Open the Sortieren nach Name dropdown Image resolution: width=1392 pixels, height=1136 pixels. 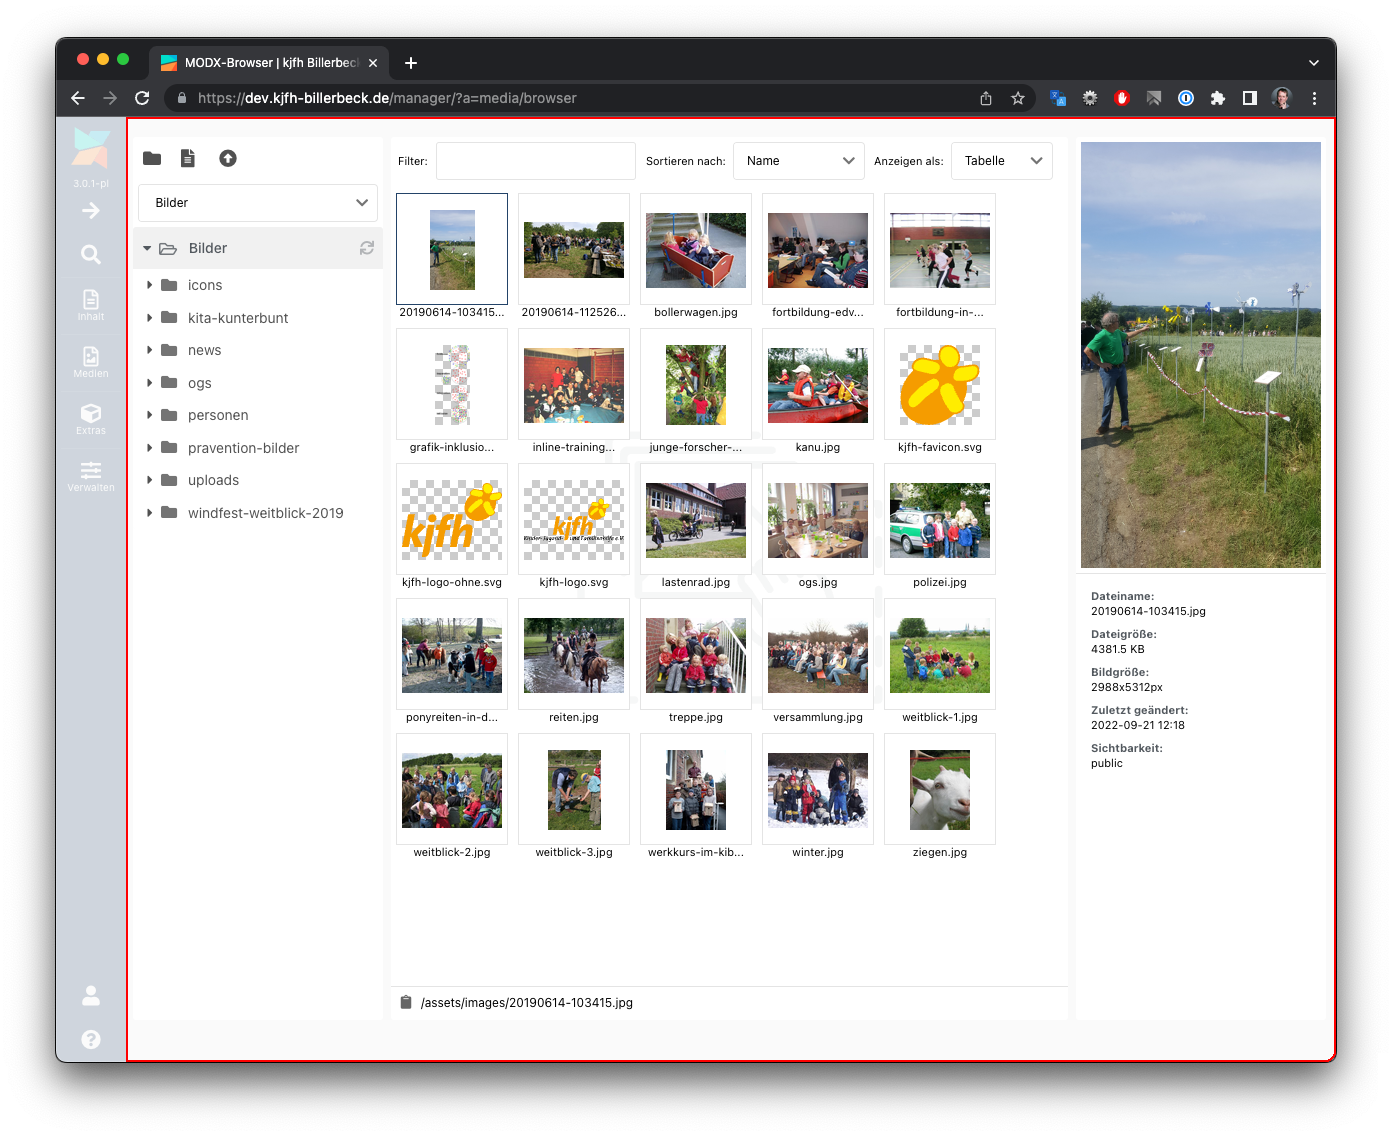click(x=798, y=161)
